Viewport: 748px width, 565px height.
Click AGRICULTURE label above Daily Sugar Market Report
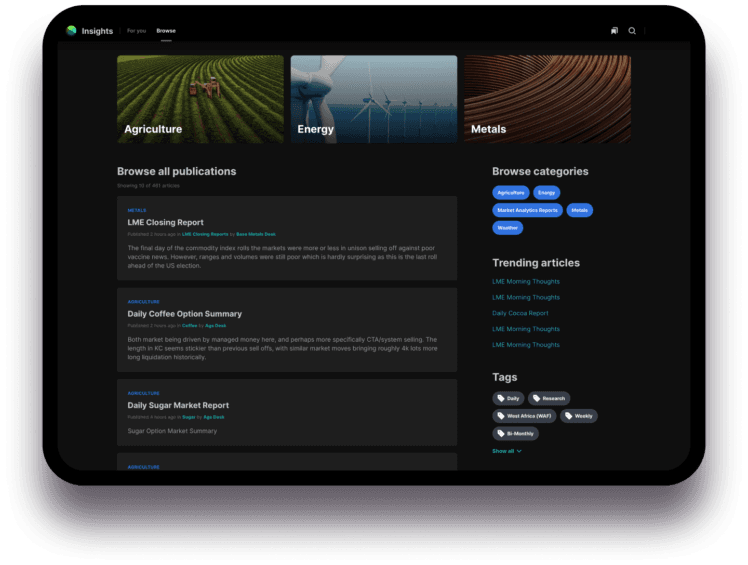coord(144,393)
